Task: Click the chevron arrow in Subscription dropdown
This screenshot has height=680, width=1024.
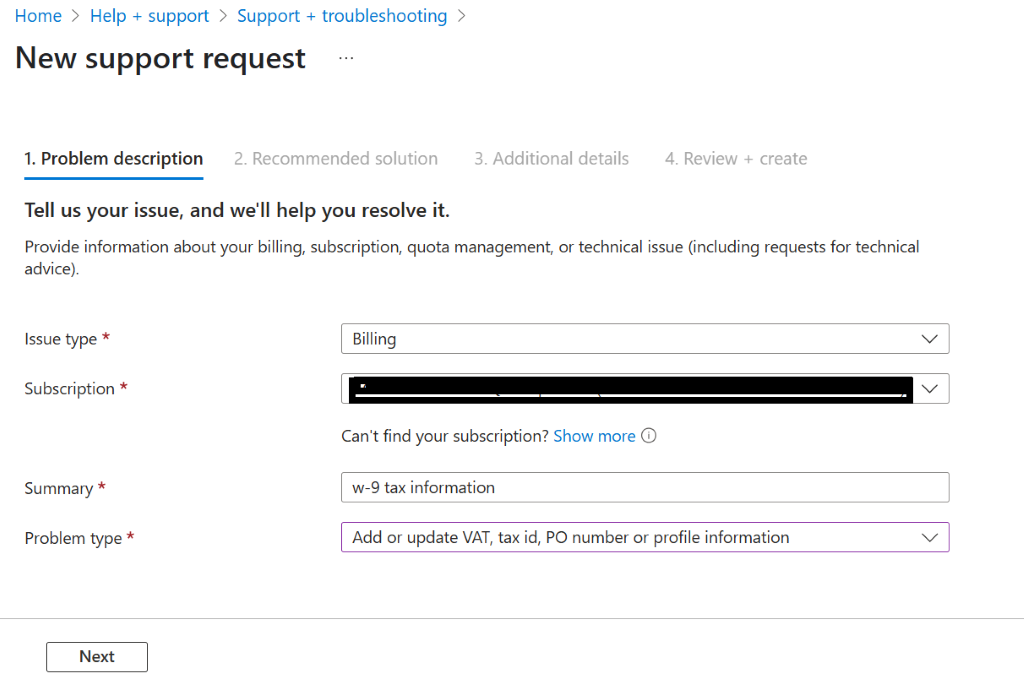Action: point(929,389)
